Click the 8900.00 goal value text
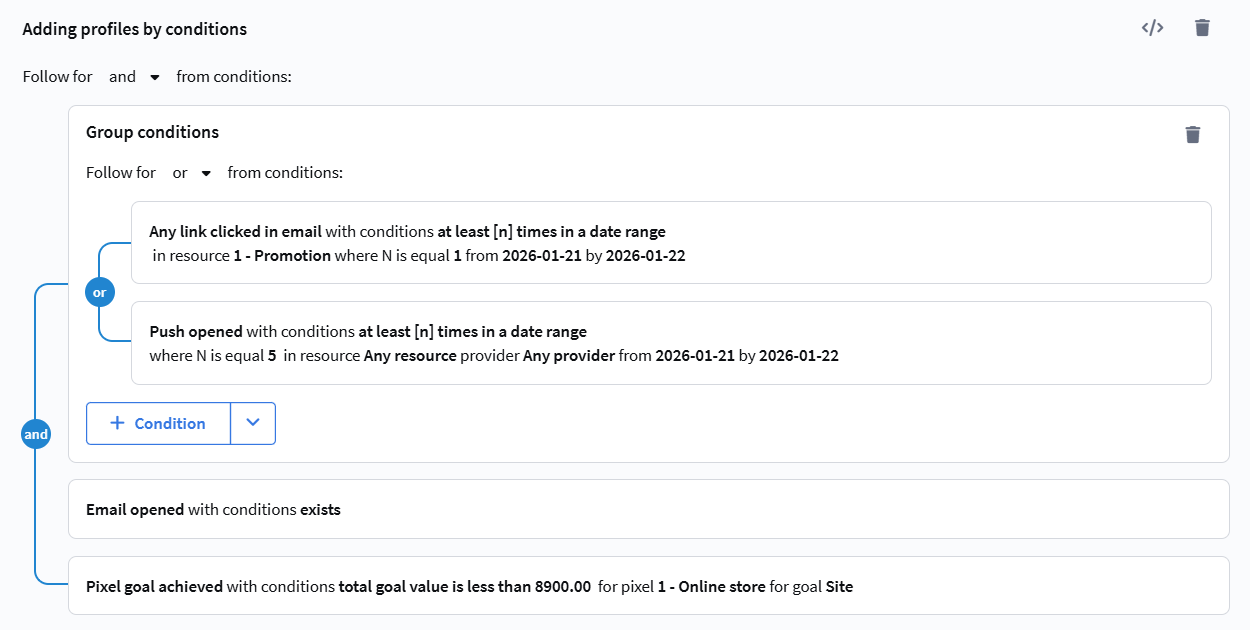The image size is (1250, 630). point(562,587)
